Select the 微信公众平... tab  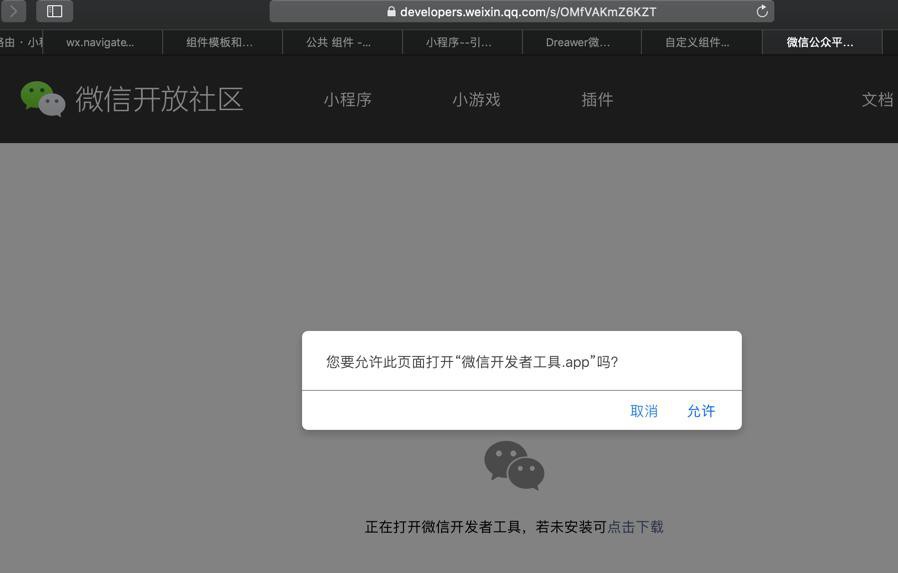[822, 42]
